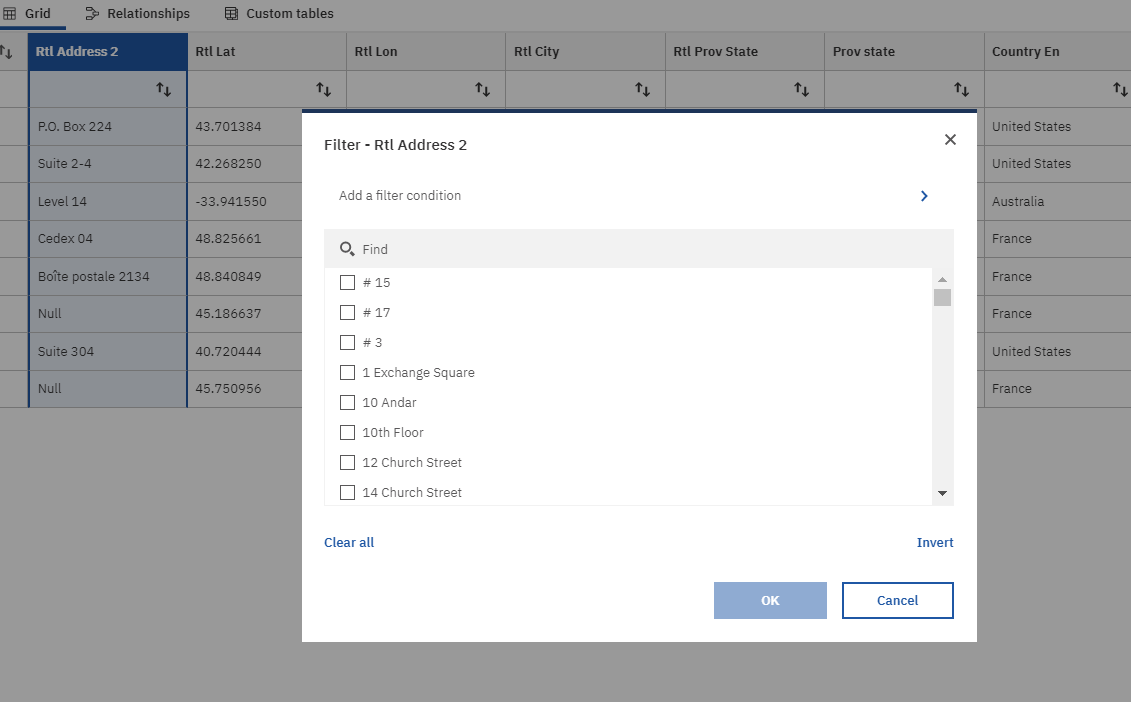Click the 43.701384 latitude cell
This screenshot has height=702, width=1131.
pyautogui.click(x=245, y=126)
